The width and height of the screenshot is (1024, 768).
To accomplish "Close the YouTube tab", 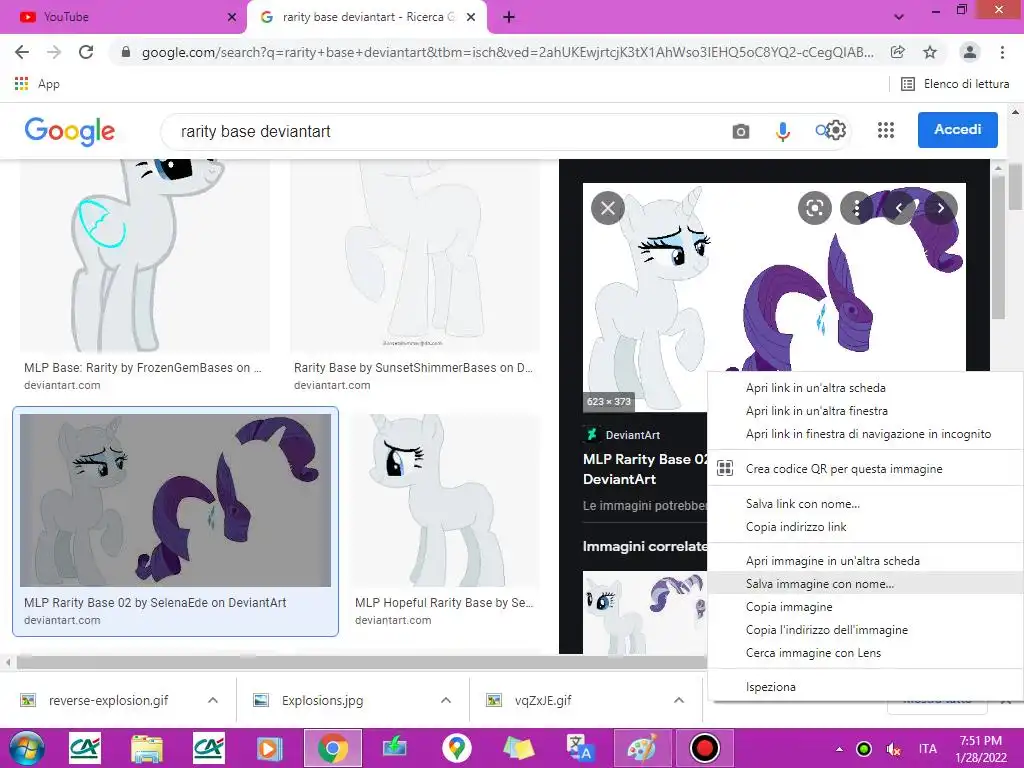I will tap(231, 17).
